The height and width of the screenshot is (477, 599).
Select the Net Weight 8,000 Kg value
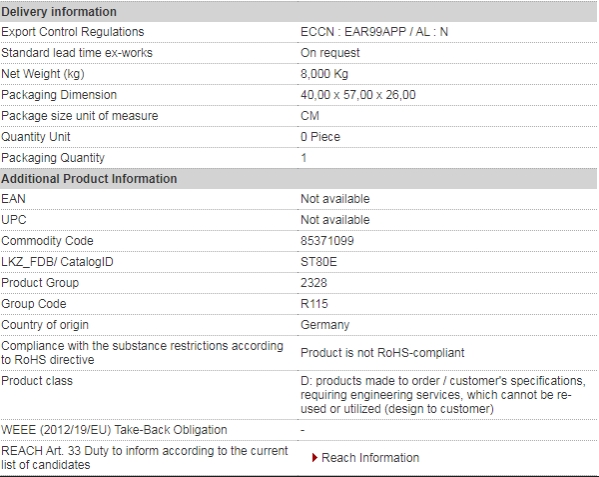click(x=324, y=74)
